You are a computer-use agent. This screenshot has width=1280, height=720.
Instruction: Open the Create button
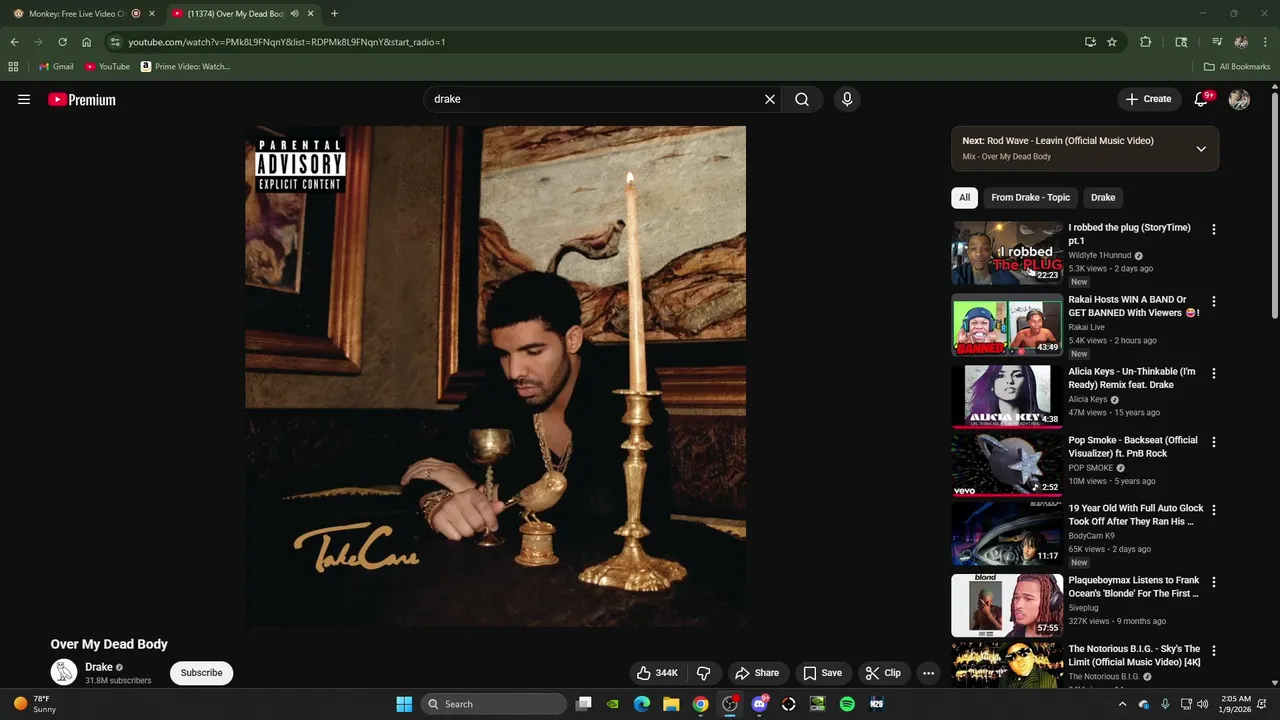(1148, 99)
